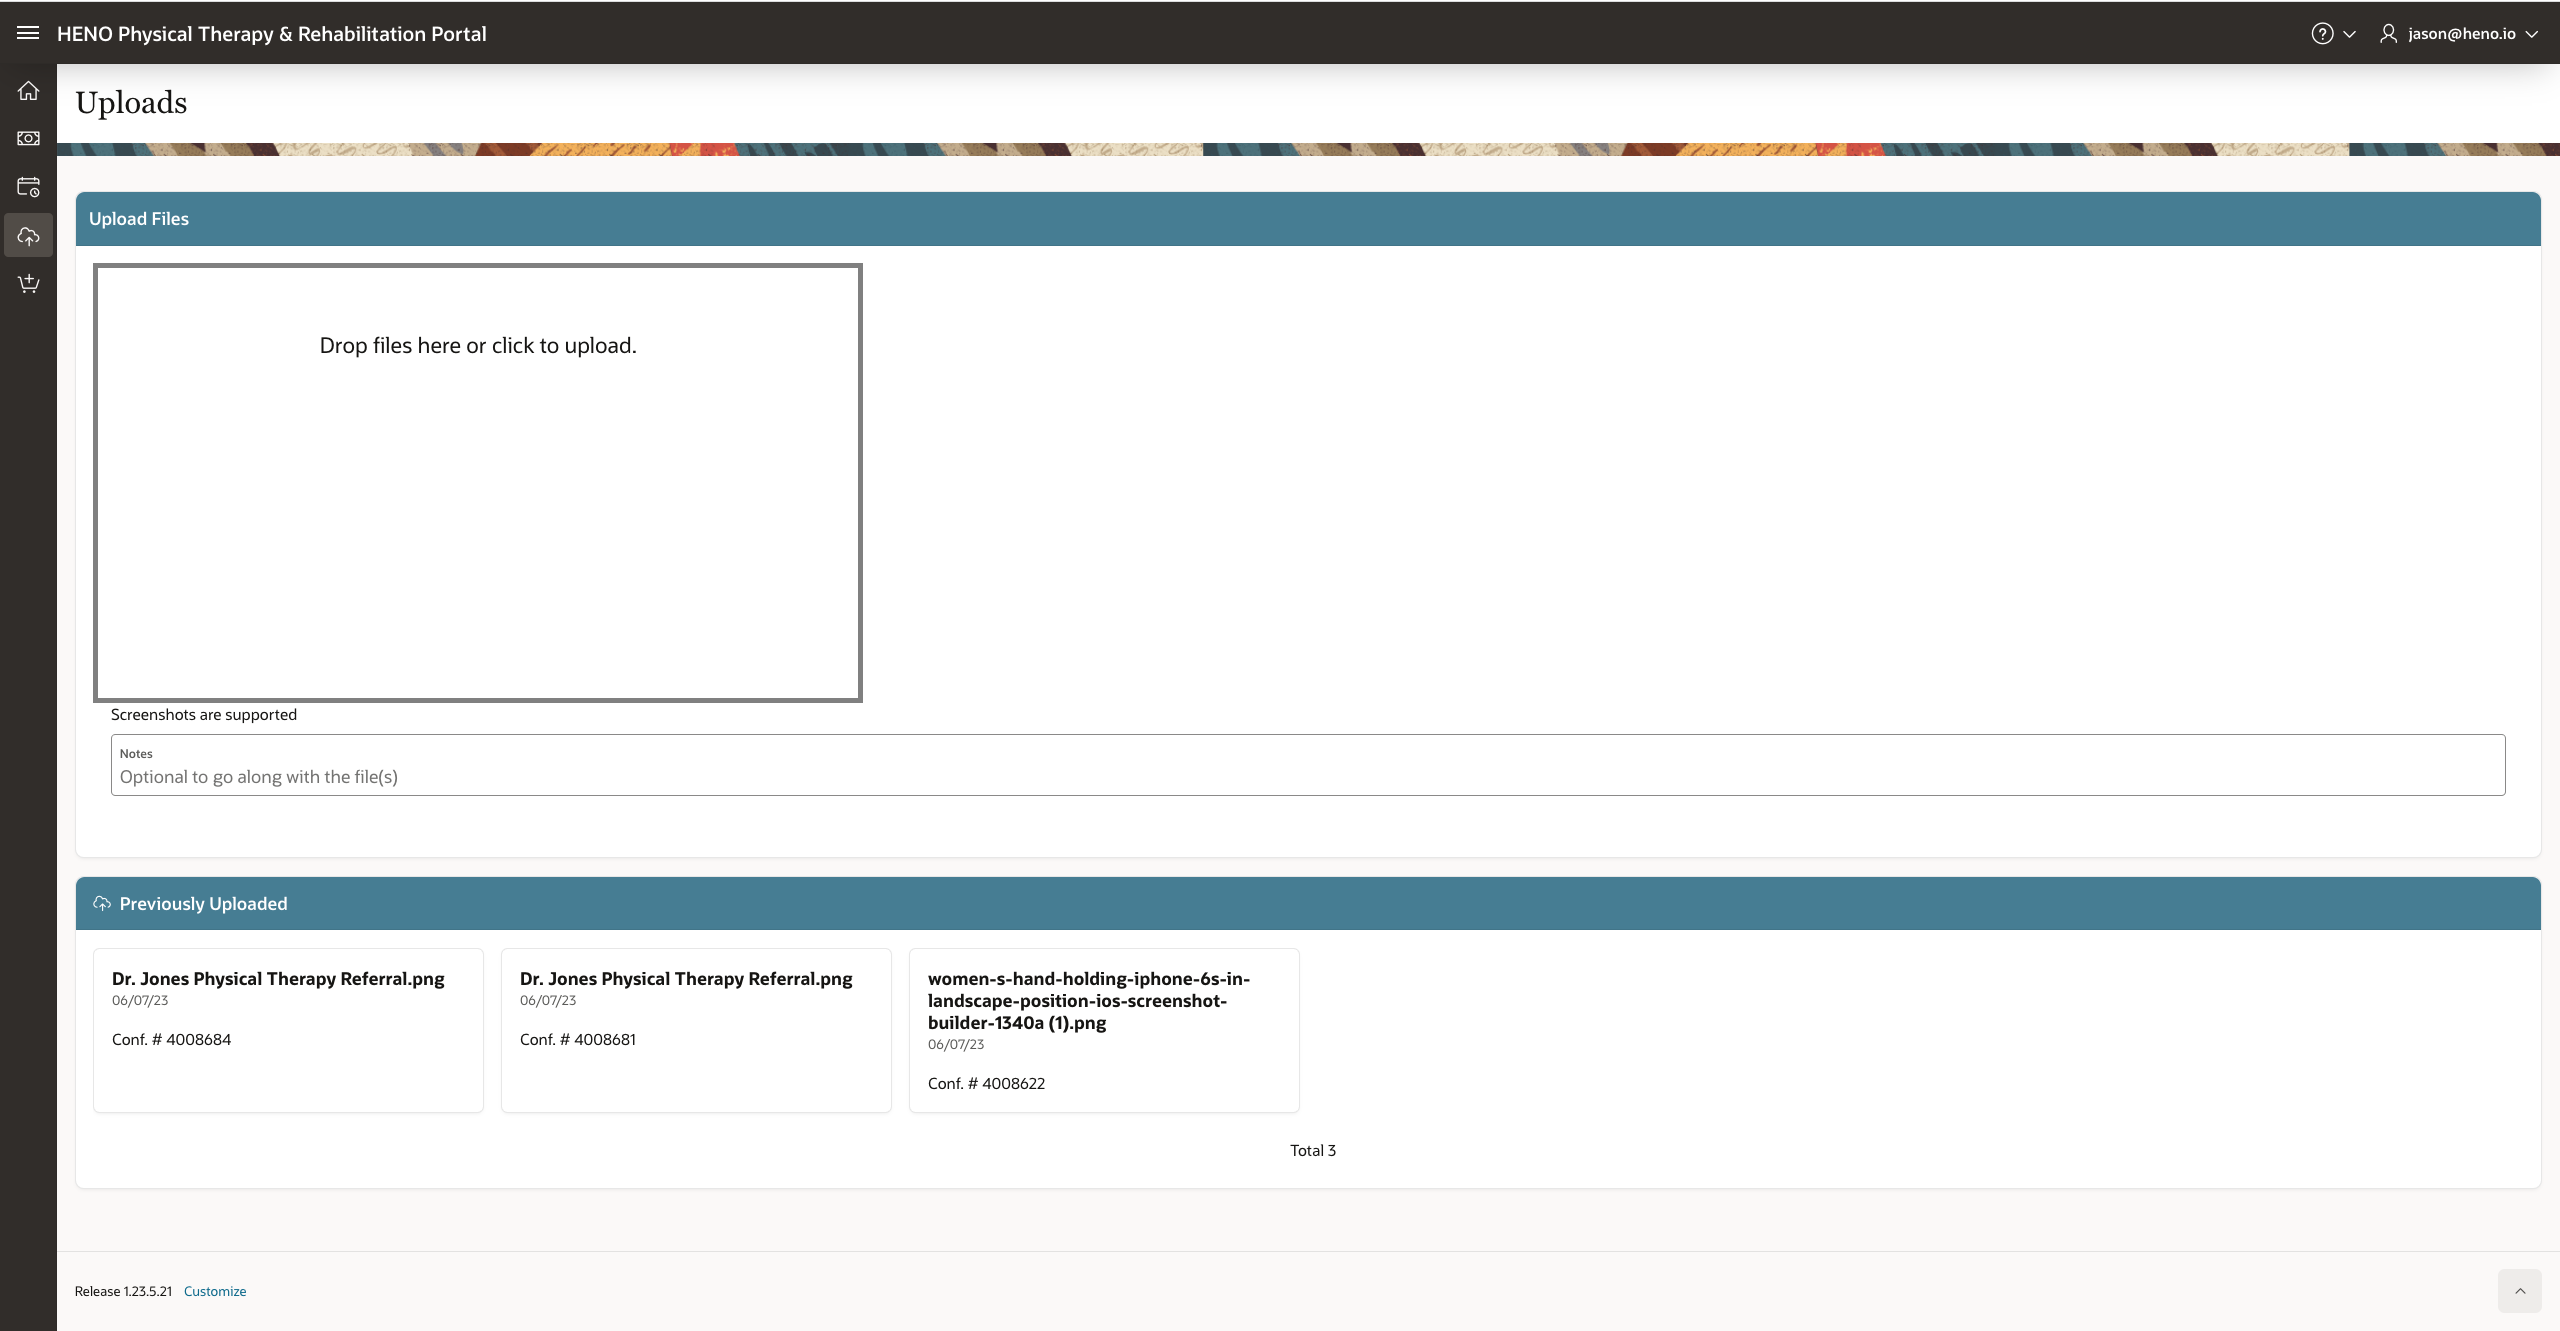Click the user profile icon
Viewport: 2560px width, 1331px height.
2388,34
